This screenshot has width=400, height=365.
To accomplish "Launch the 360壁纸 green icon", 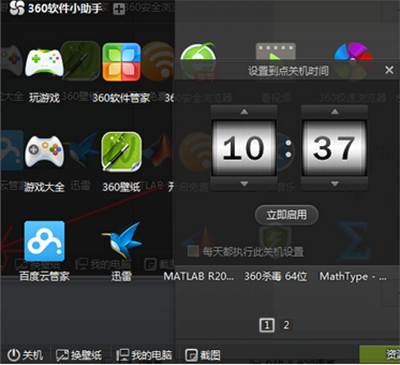I will [x=121, y=151].
